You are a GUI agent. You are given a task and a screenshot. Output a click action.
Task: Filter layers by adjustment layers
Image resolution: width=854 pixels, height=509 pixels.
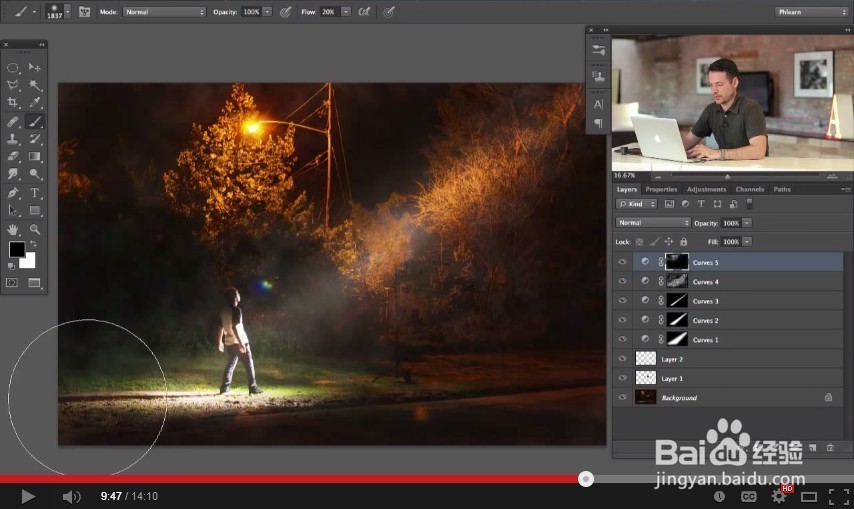tap(685, 204)
